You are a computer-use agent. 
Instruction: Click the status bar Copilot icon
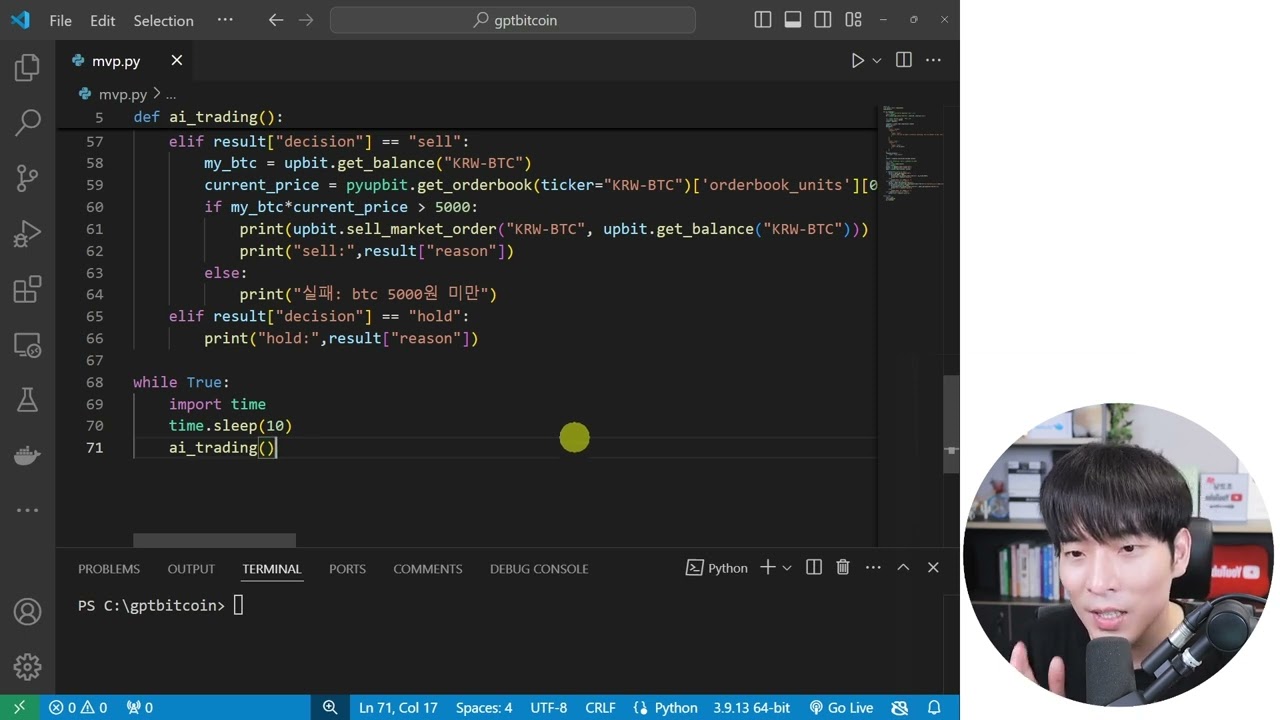[900, 707]
